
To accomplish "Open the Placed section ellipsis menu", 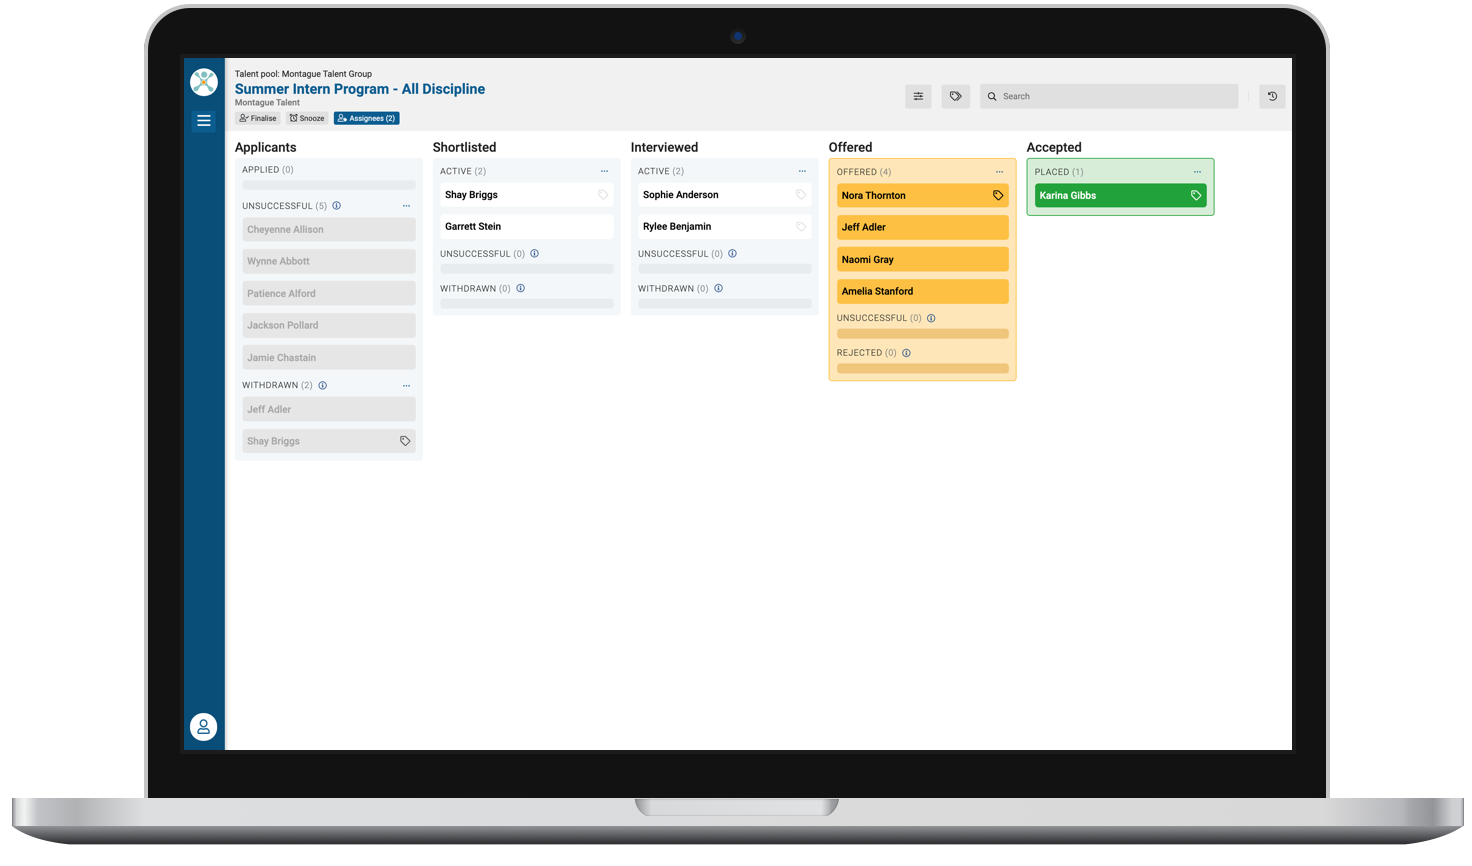I will click(1197, 172).
